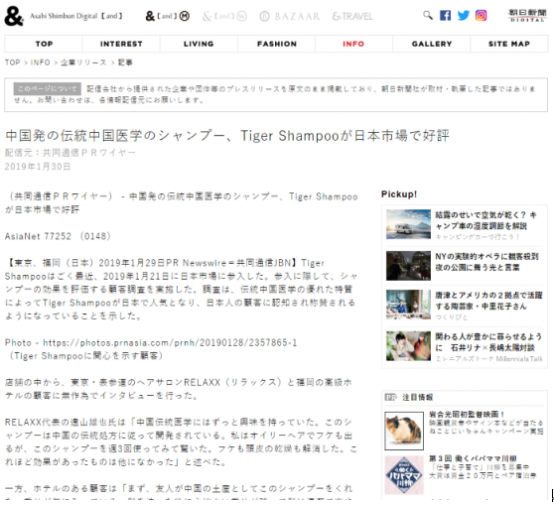The width and height of the screenshot is (554, 510).
Task: Click the PR icon beside 注目情報
Action: coord(390,398)
